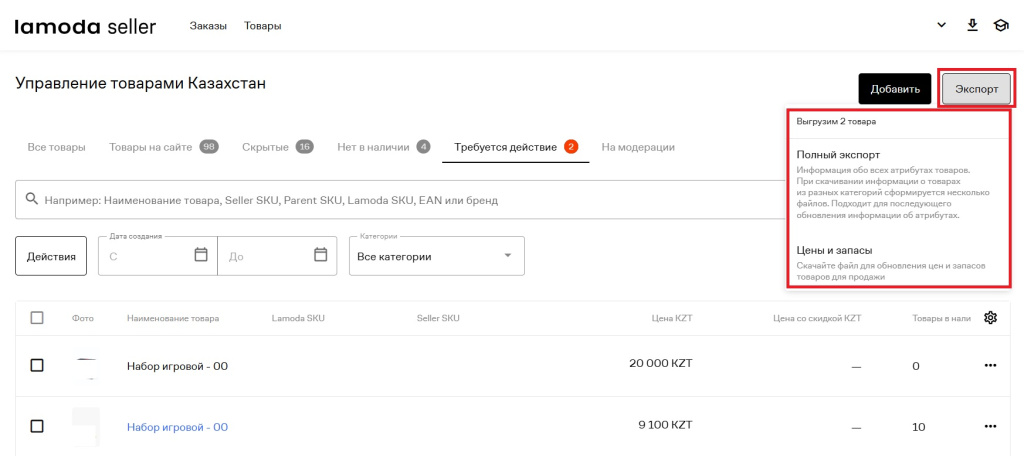Open calendar icon in 'До' date field
The image size is (1024, 456).
321,255
